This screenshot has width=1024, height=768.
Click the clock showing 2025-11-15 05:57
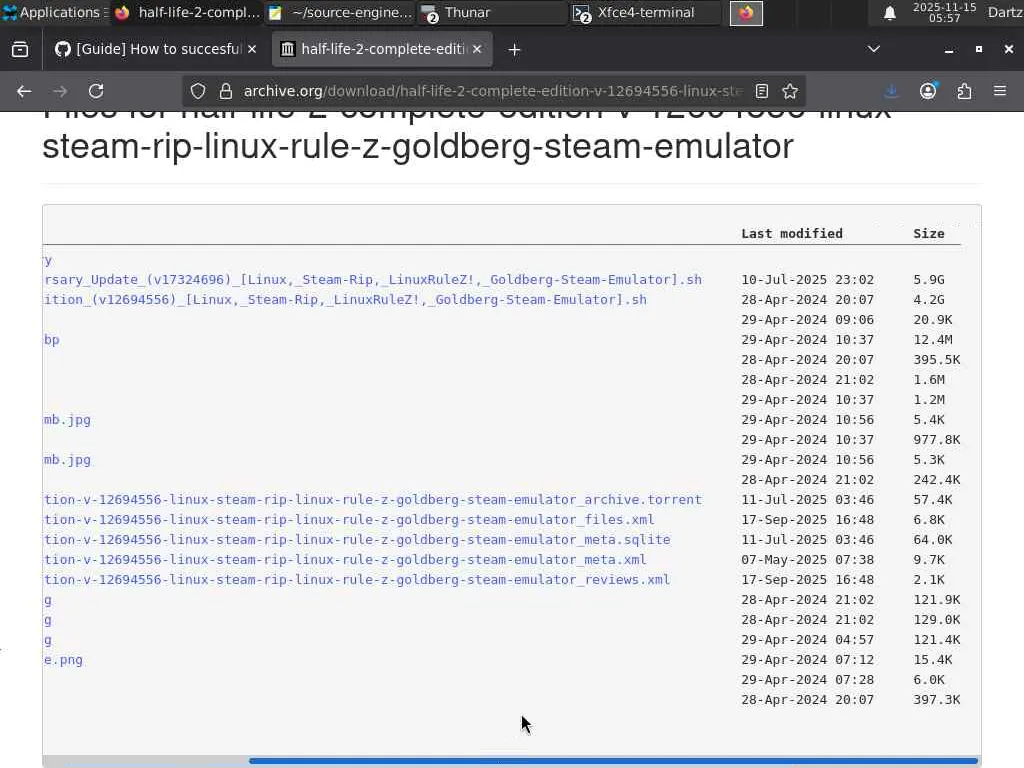[944, 12]
